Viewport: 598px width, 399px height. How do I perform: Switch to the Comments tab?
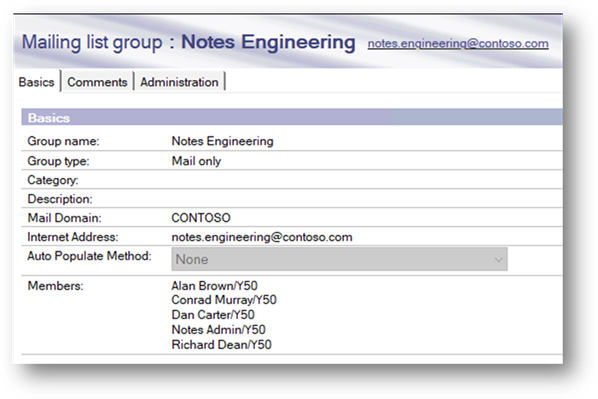97,82
